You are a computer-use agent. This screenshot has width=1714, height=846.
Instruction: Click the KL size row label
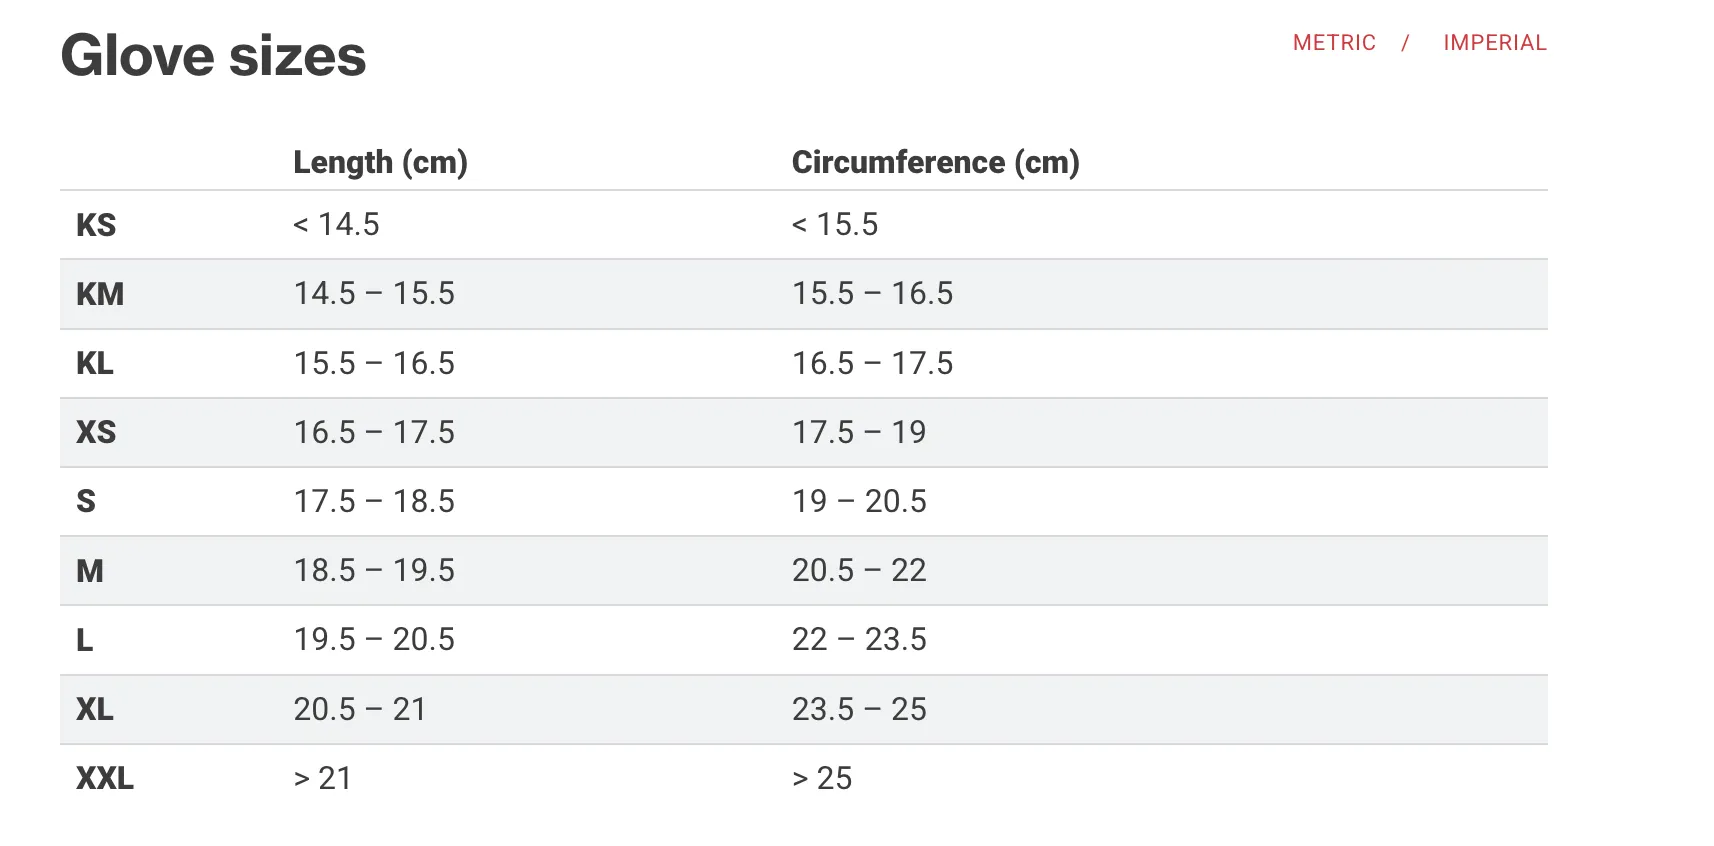coord(95,363)
